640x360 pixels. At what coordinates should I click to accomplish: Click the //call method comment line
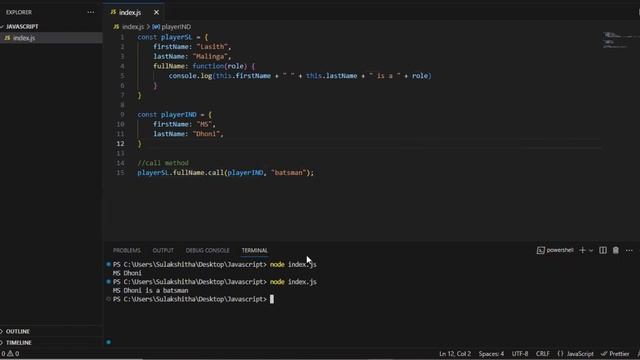[x=163, y=163]
